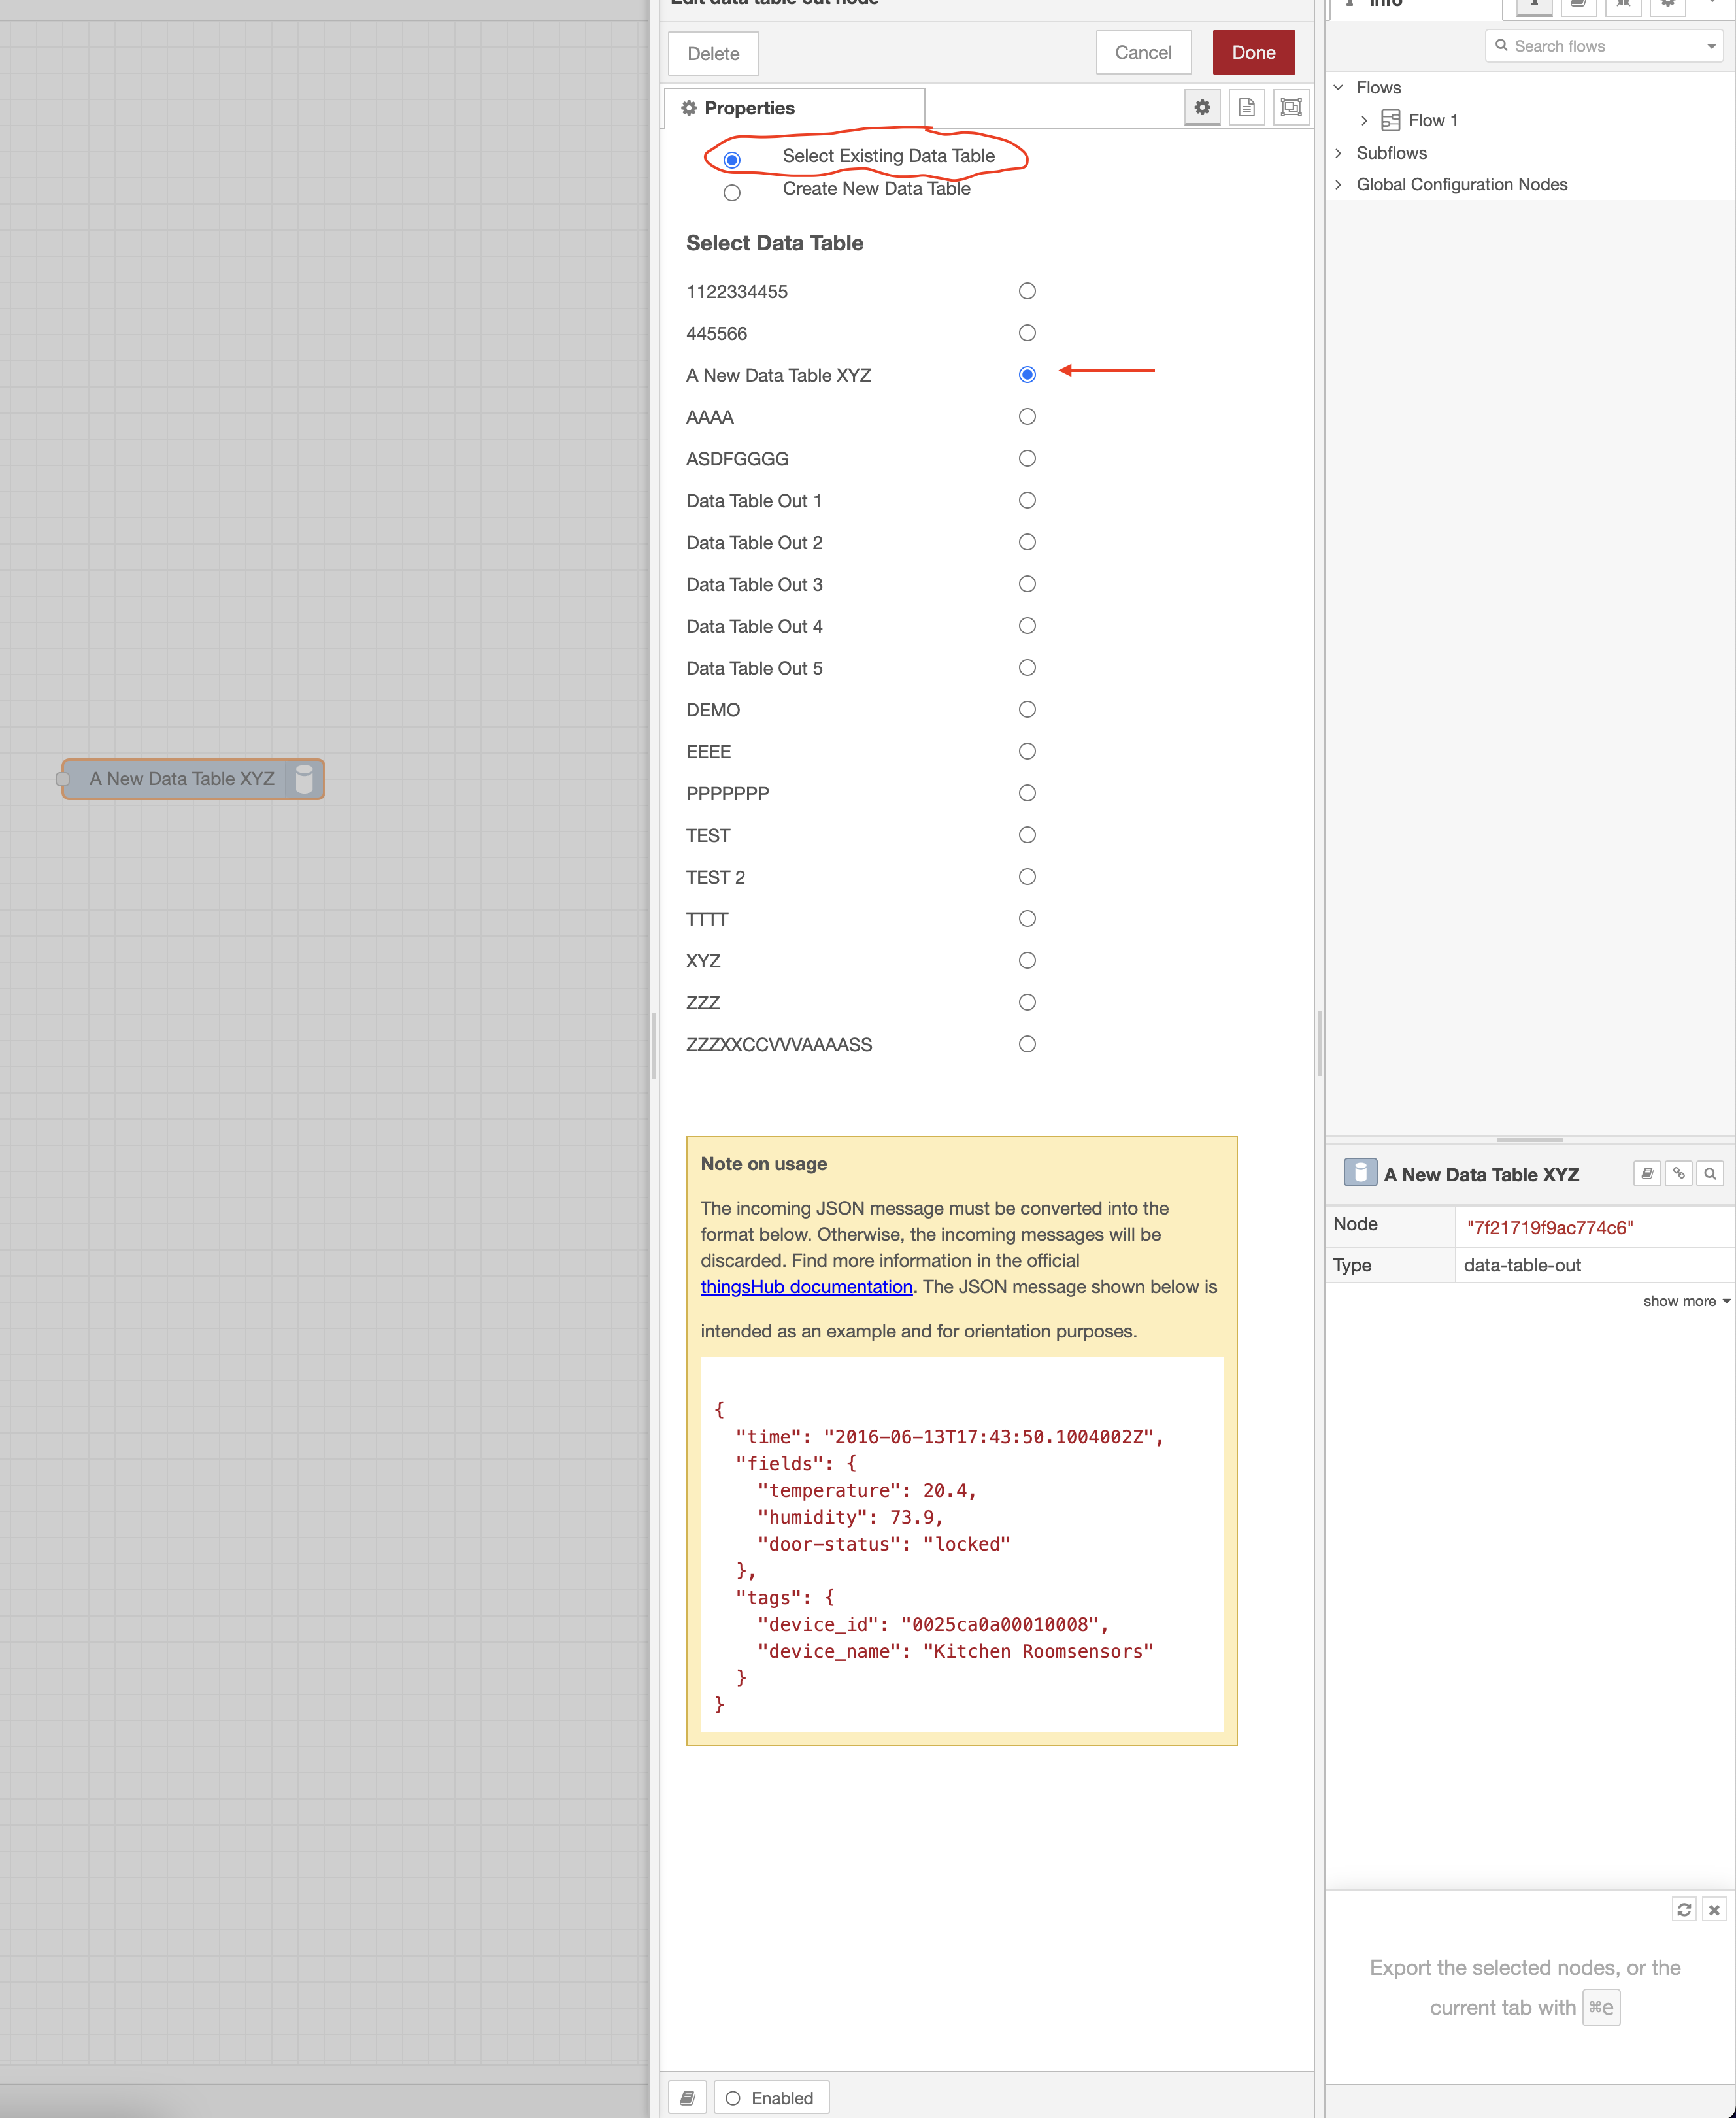Select the Create New Data Table option
The image size is (1736, 2118).
tap(732, 192)
